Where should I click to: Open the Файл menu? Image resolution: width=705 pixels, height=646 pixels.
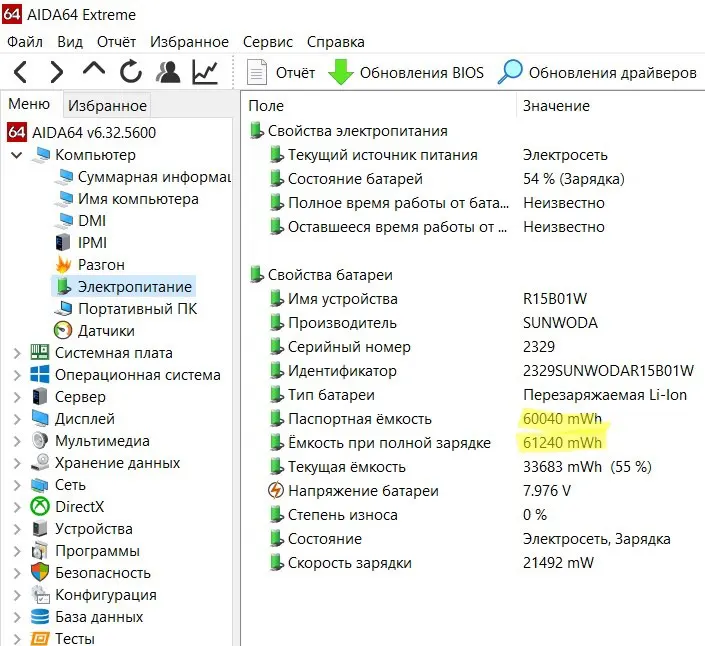tap(25, 42)
